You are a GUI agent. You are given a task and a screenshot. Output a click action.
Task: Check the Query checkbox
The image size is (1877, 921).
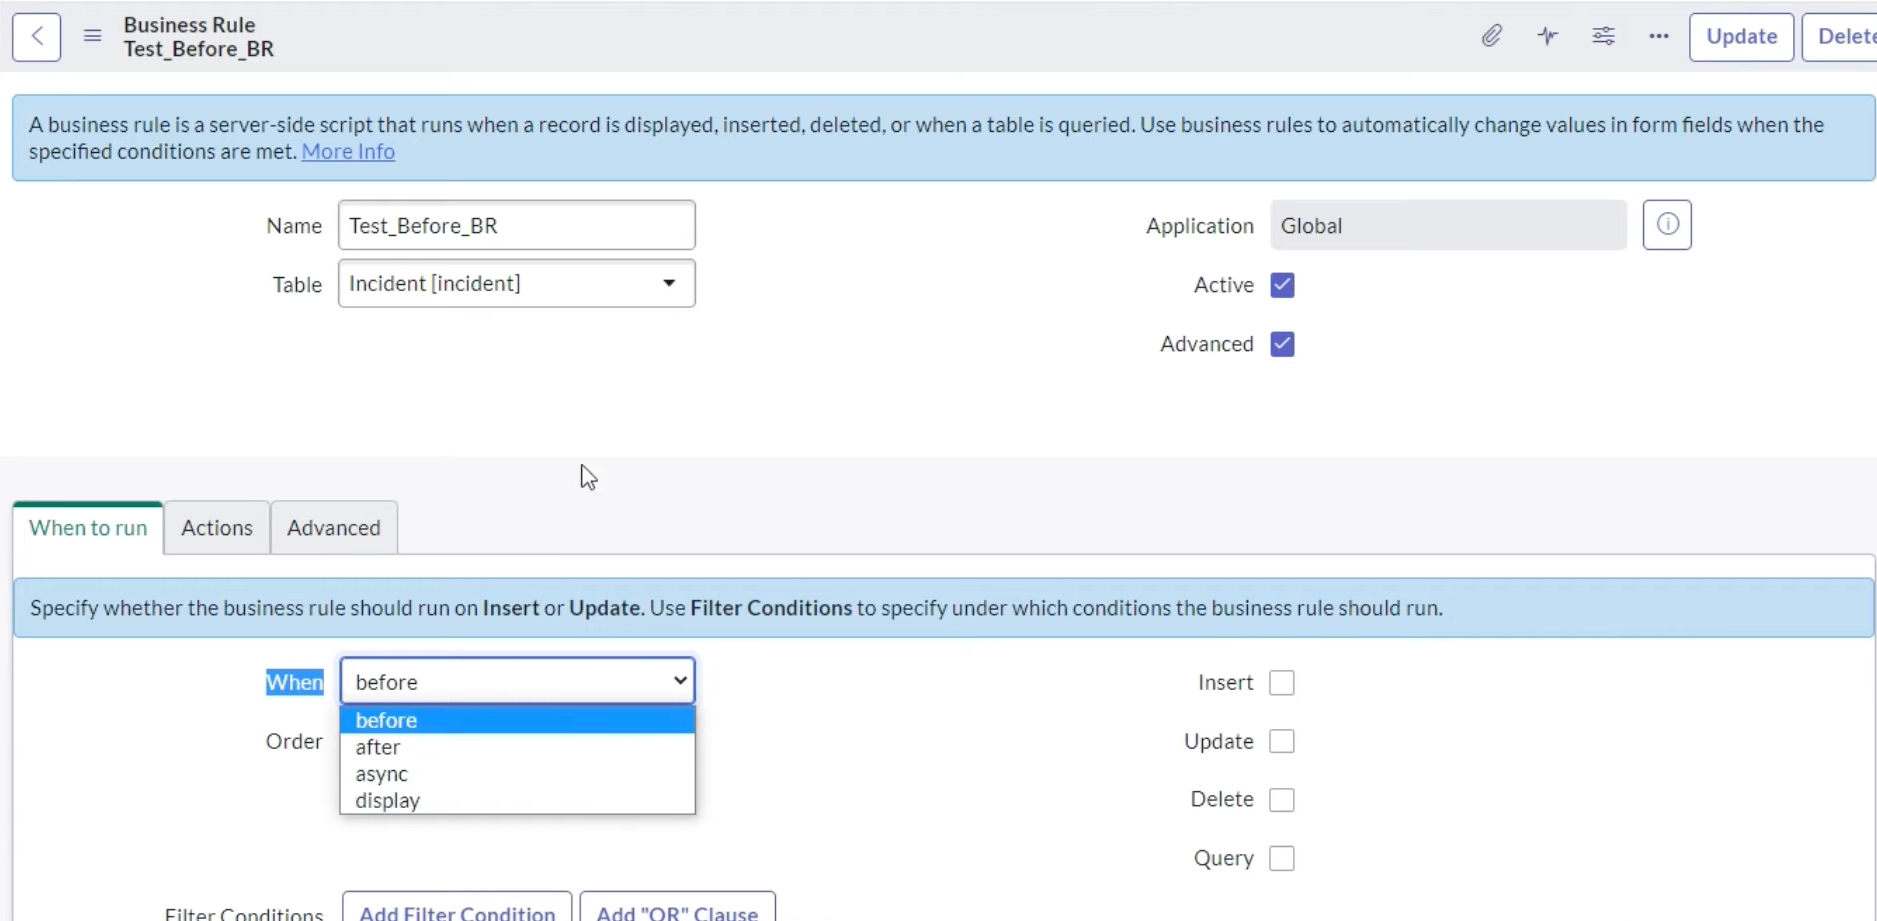(x=1281, y=858)
